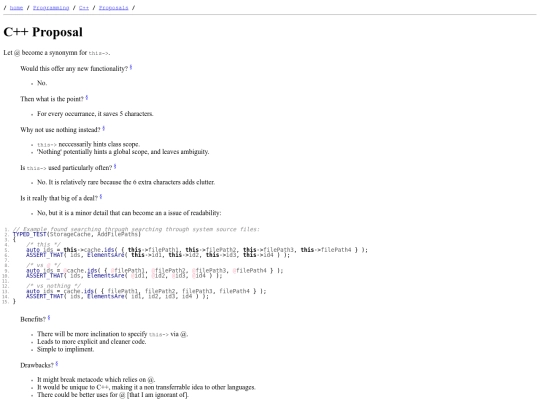Click the '/* vs nothing */' code comment
The height and width of the screenshot is (405, 540).
53,286
